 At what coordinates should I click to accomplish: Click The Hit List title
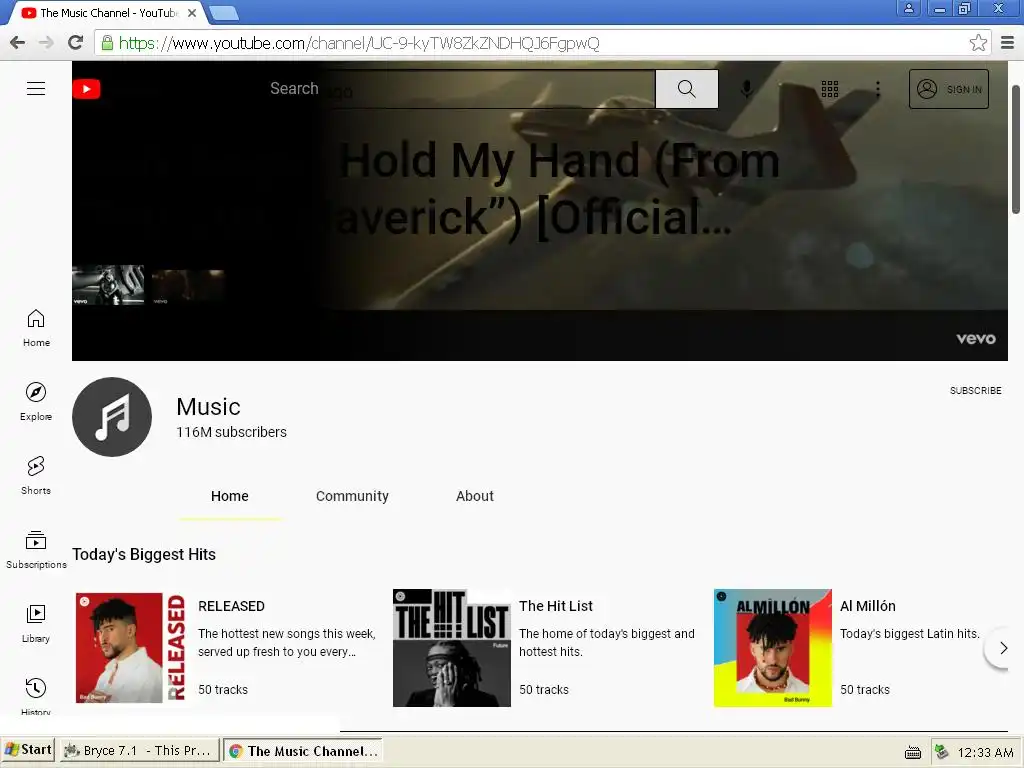[x=556, y=606]
